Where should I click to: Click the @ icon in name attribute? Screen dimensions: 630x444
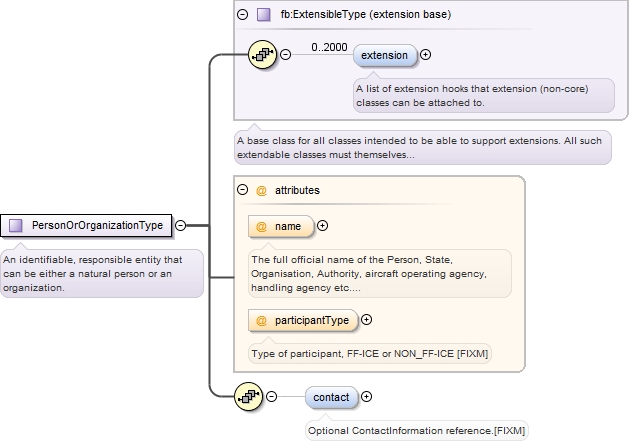pyautogui.click(x=262, y=226)
